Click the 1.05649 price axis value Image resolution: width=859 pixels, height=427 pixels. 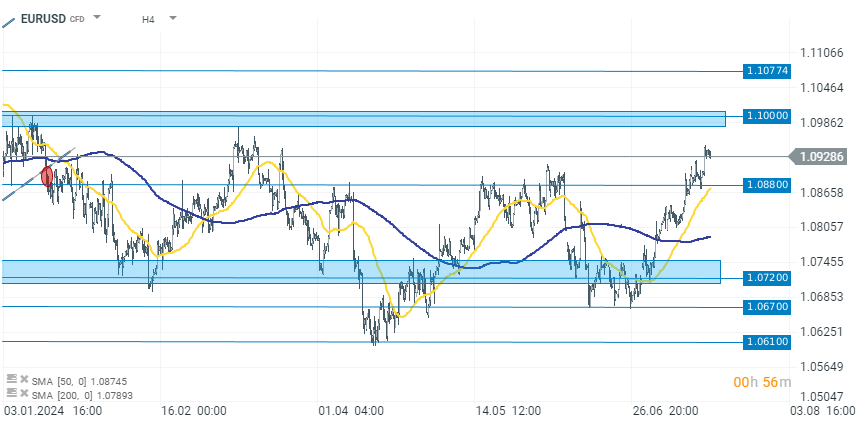(821, 366)
